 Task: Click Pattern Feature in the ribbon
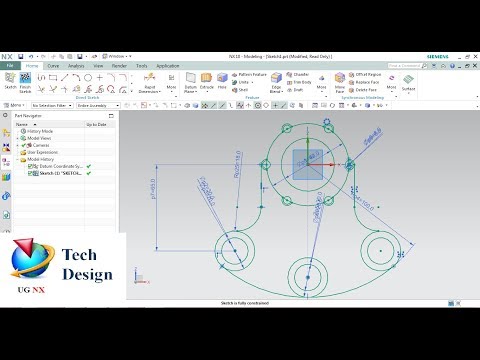pos(249,74)
